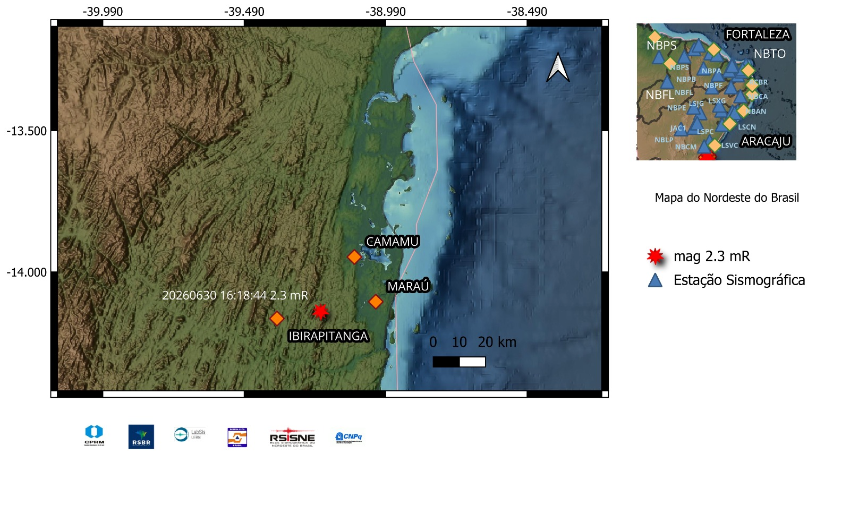The height and width of the screenshot is (505, 850).
Task: Click the NBPE station label in the inset
Action: pyautogui.click(x=677, y=108)
